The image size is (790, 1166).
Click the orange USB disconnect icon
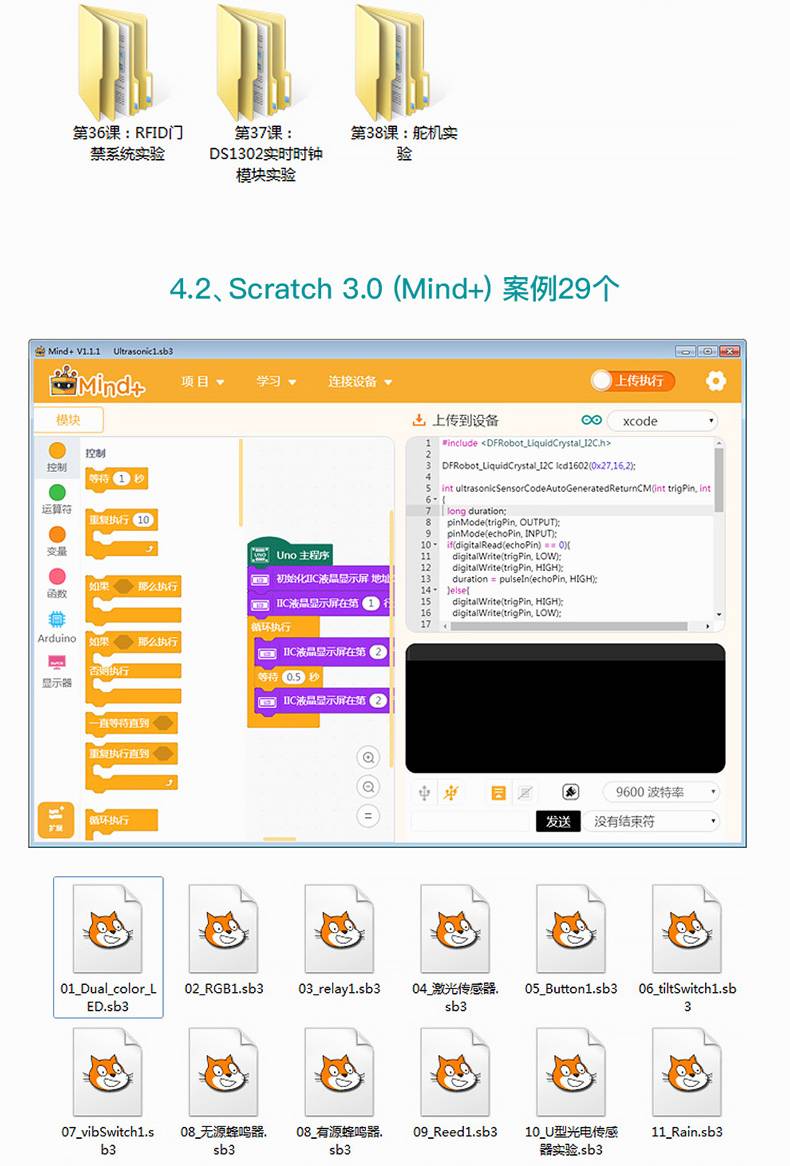[451, 793]
